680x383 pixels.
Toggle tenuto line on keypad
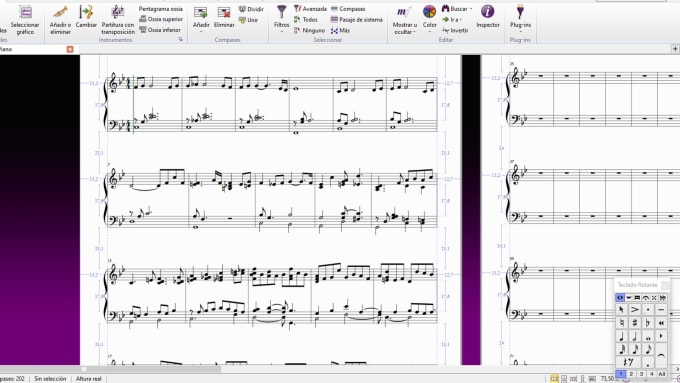[661, 310]
